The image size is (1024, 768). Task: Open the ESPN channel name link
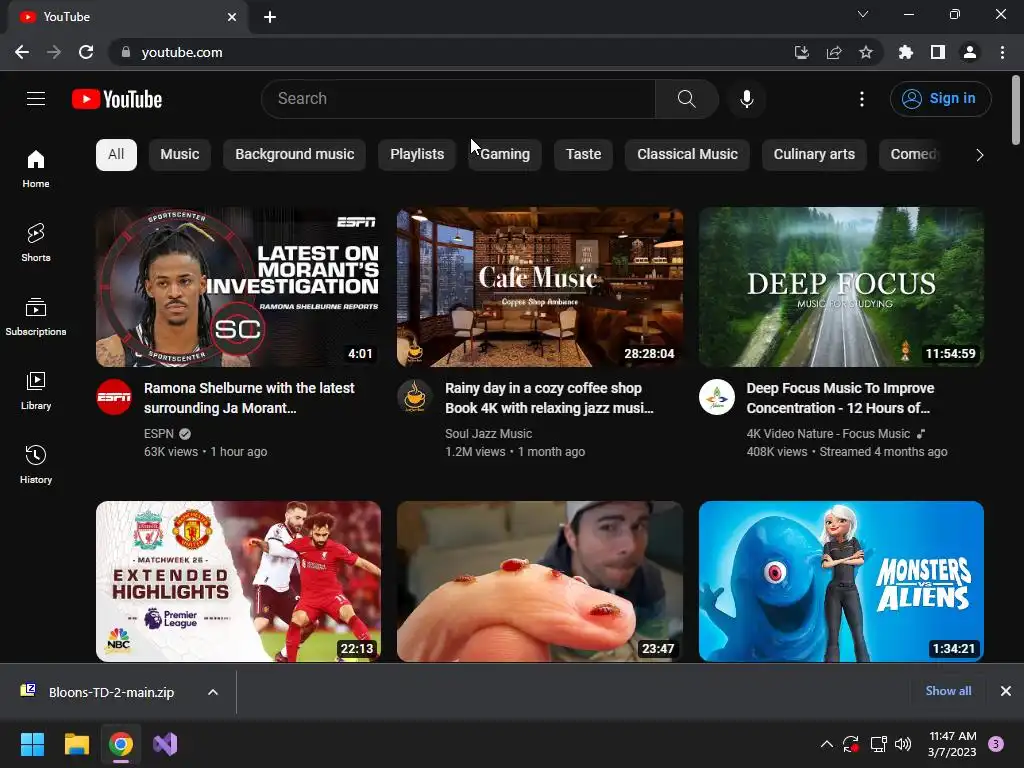click(159, 434)
